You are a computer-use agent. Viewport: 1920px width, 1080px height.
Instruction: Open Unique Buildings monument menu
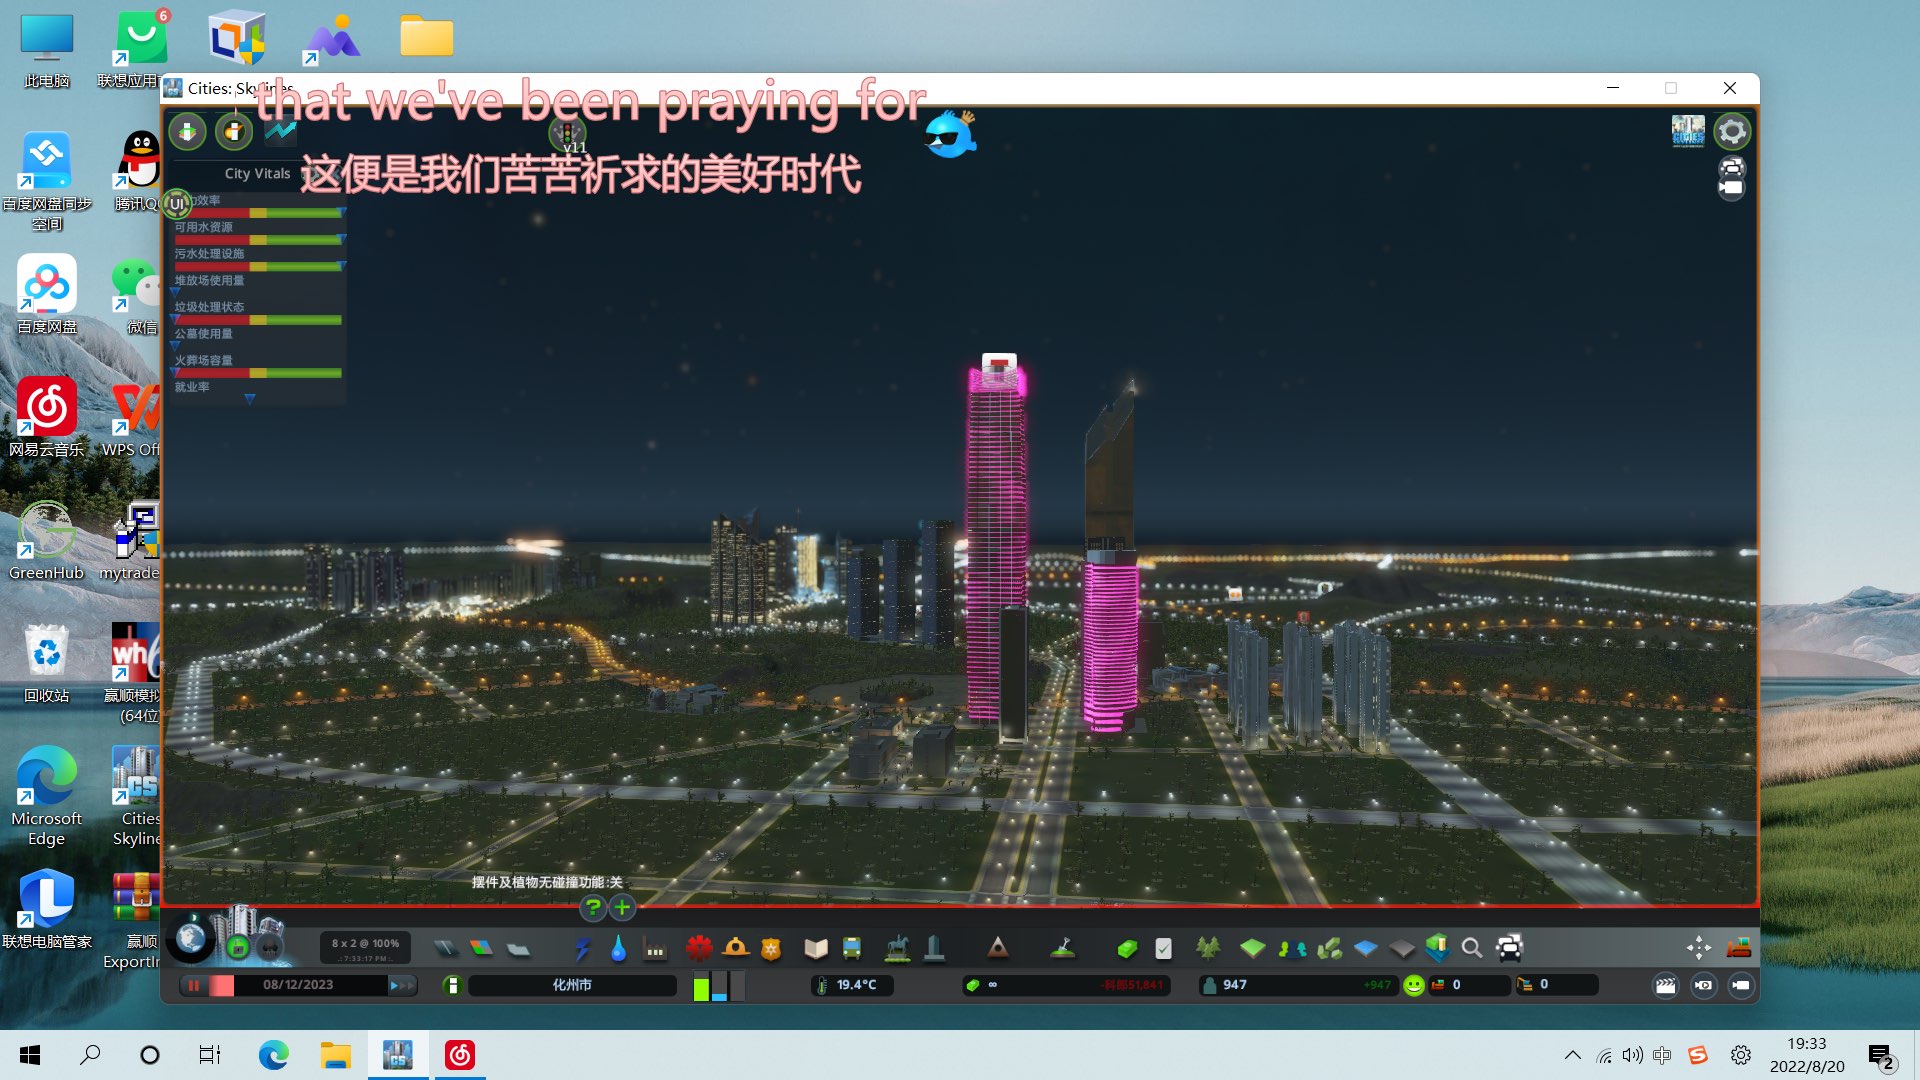[934, 948]
